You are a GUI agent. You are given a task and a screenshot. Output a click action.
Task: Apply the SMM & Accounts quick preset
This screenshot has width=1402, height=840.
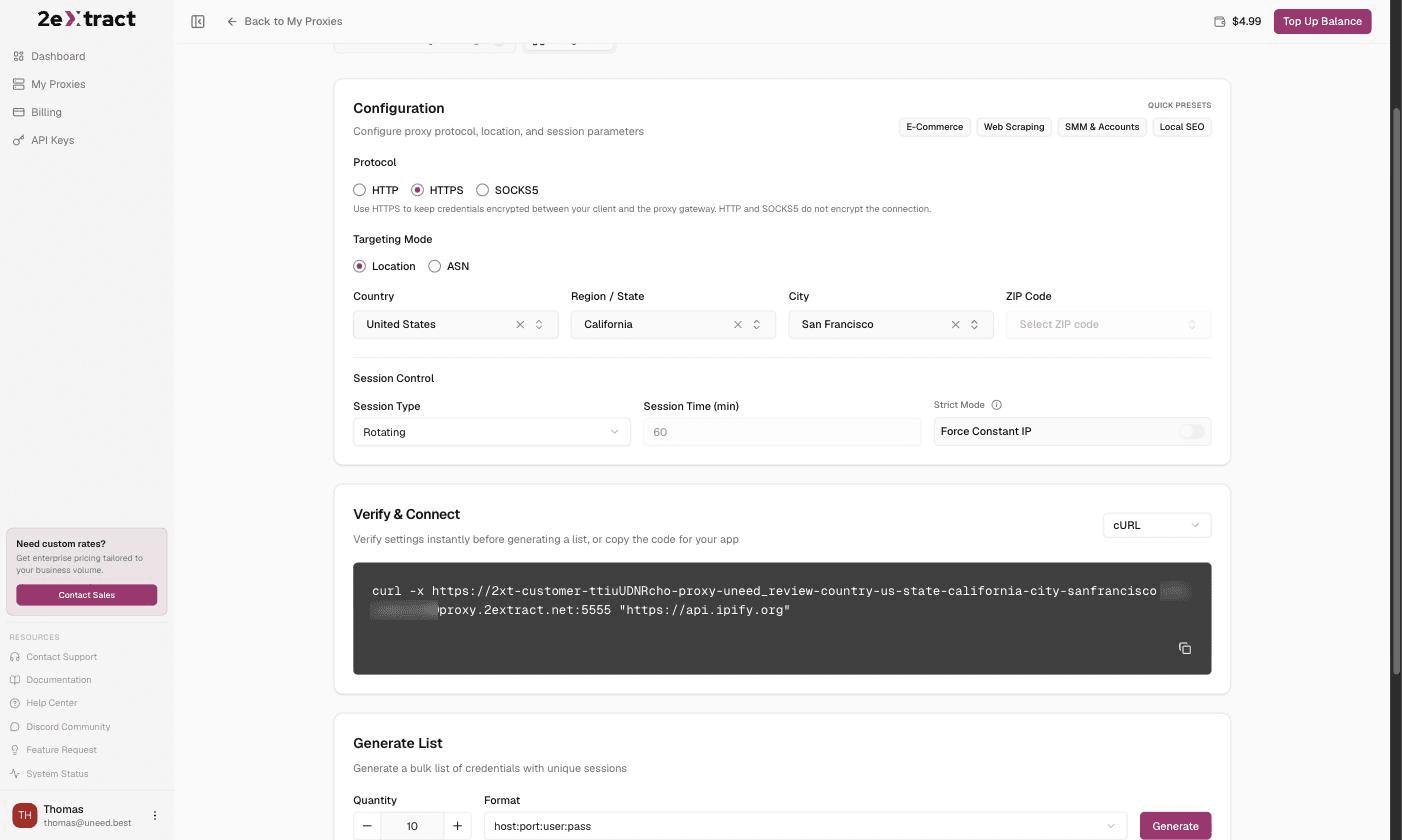[1101, 127]
